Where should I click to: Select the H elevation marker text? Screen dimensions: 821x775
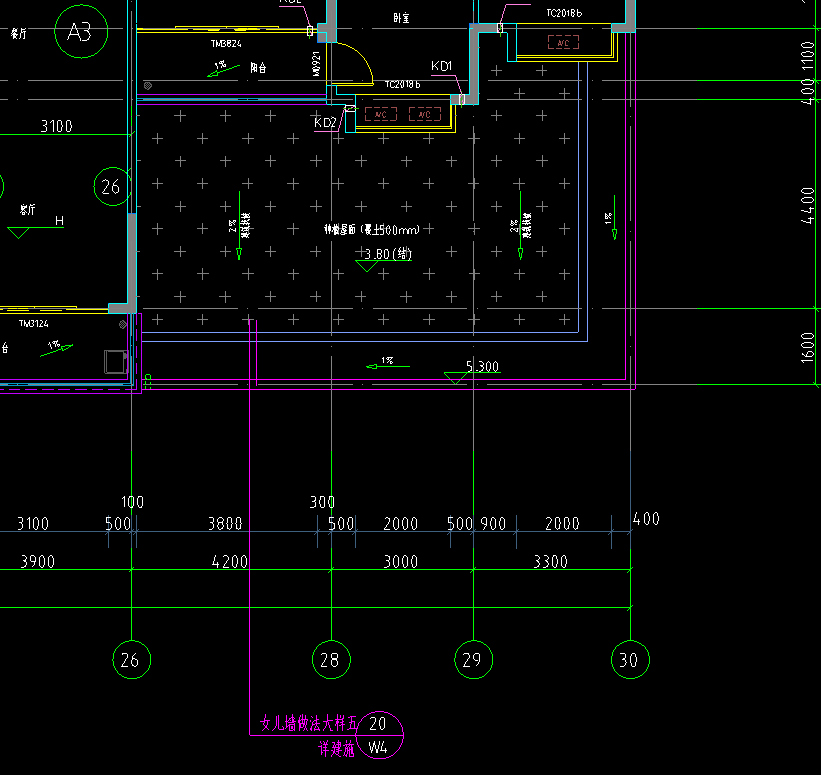click(x=59, y=221)
